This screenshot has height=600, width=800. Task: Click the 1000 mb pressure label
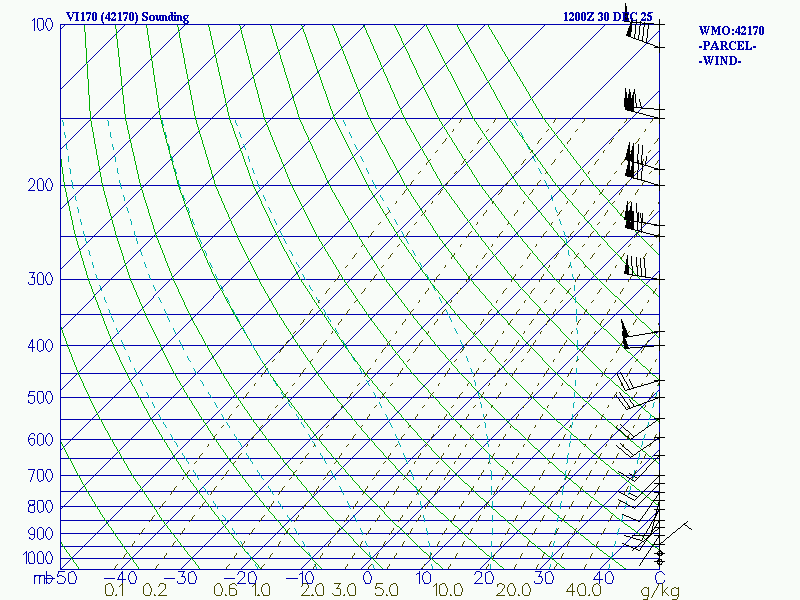[38, 558]
